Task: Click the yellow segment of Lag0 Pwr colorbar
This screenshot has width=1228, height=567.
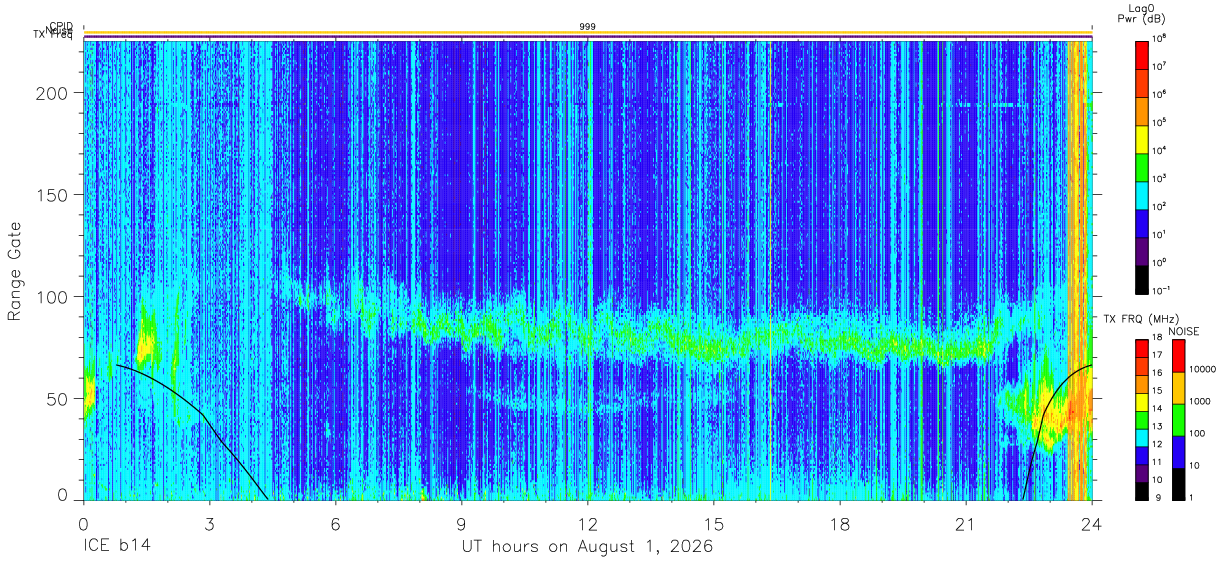Action: coord(1141,138)
